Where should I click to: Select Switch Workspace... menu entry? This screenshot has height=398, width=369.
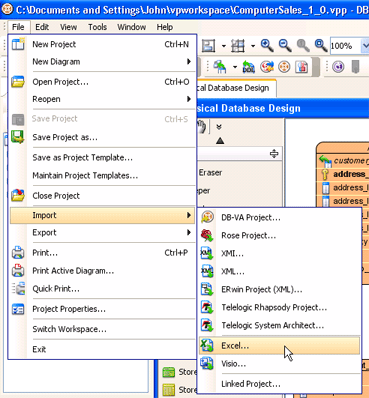103,329
